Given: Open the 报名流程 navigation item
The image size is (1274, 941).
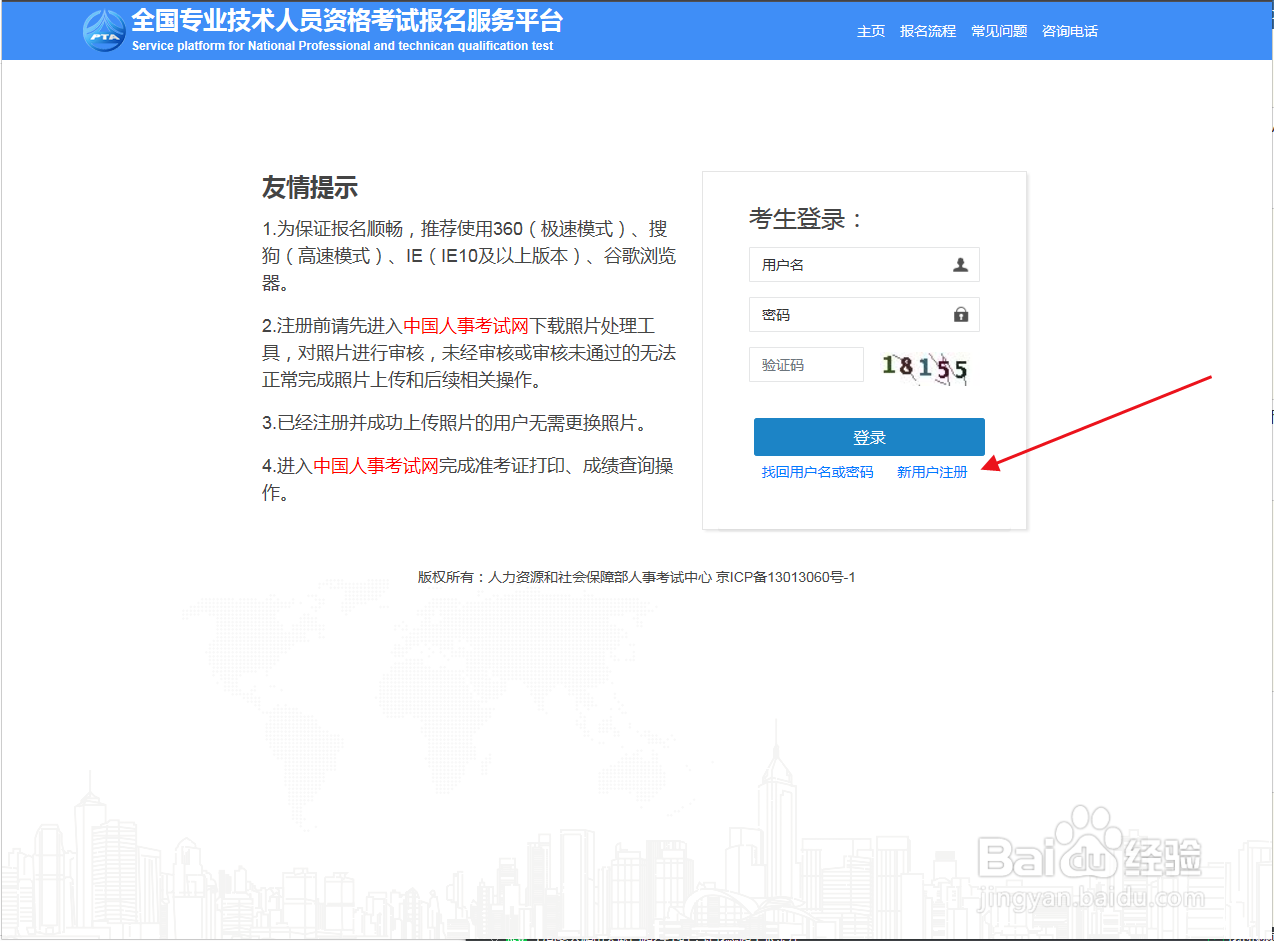Looking at the screenshot, I should pyautogui.click(x=927, y=31).
